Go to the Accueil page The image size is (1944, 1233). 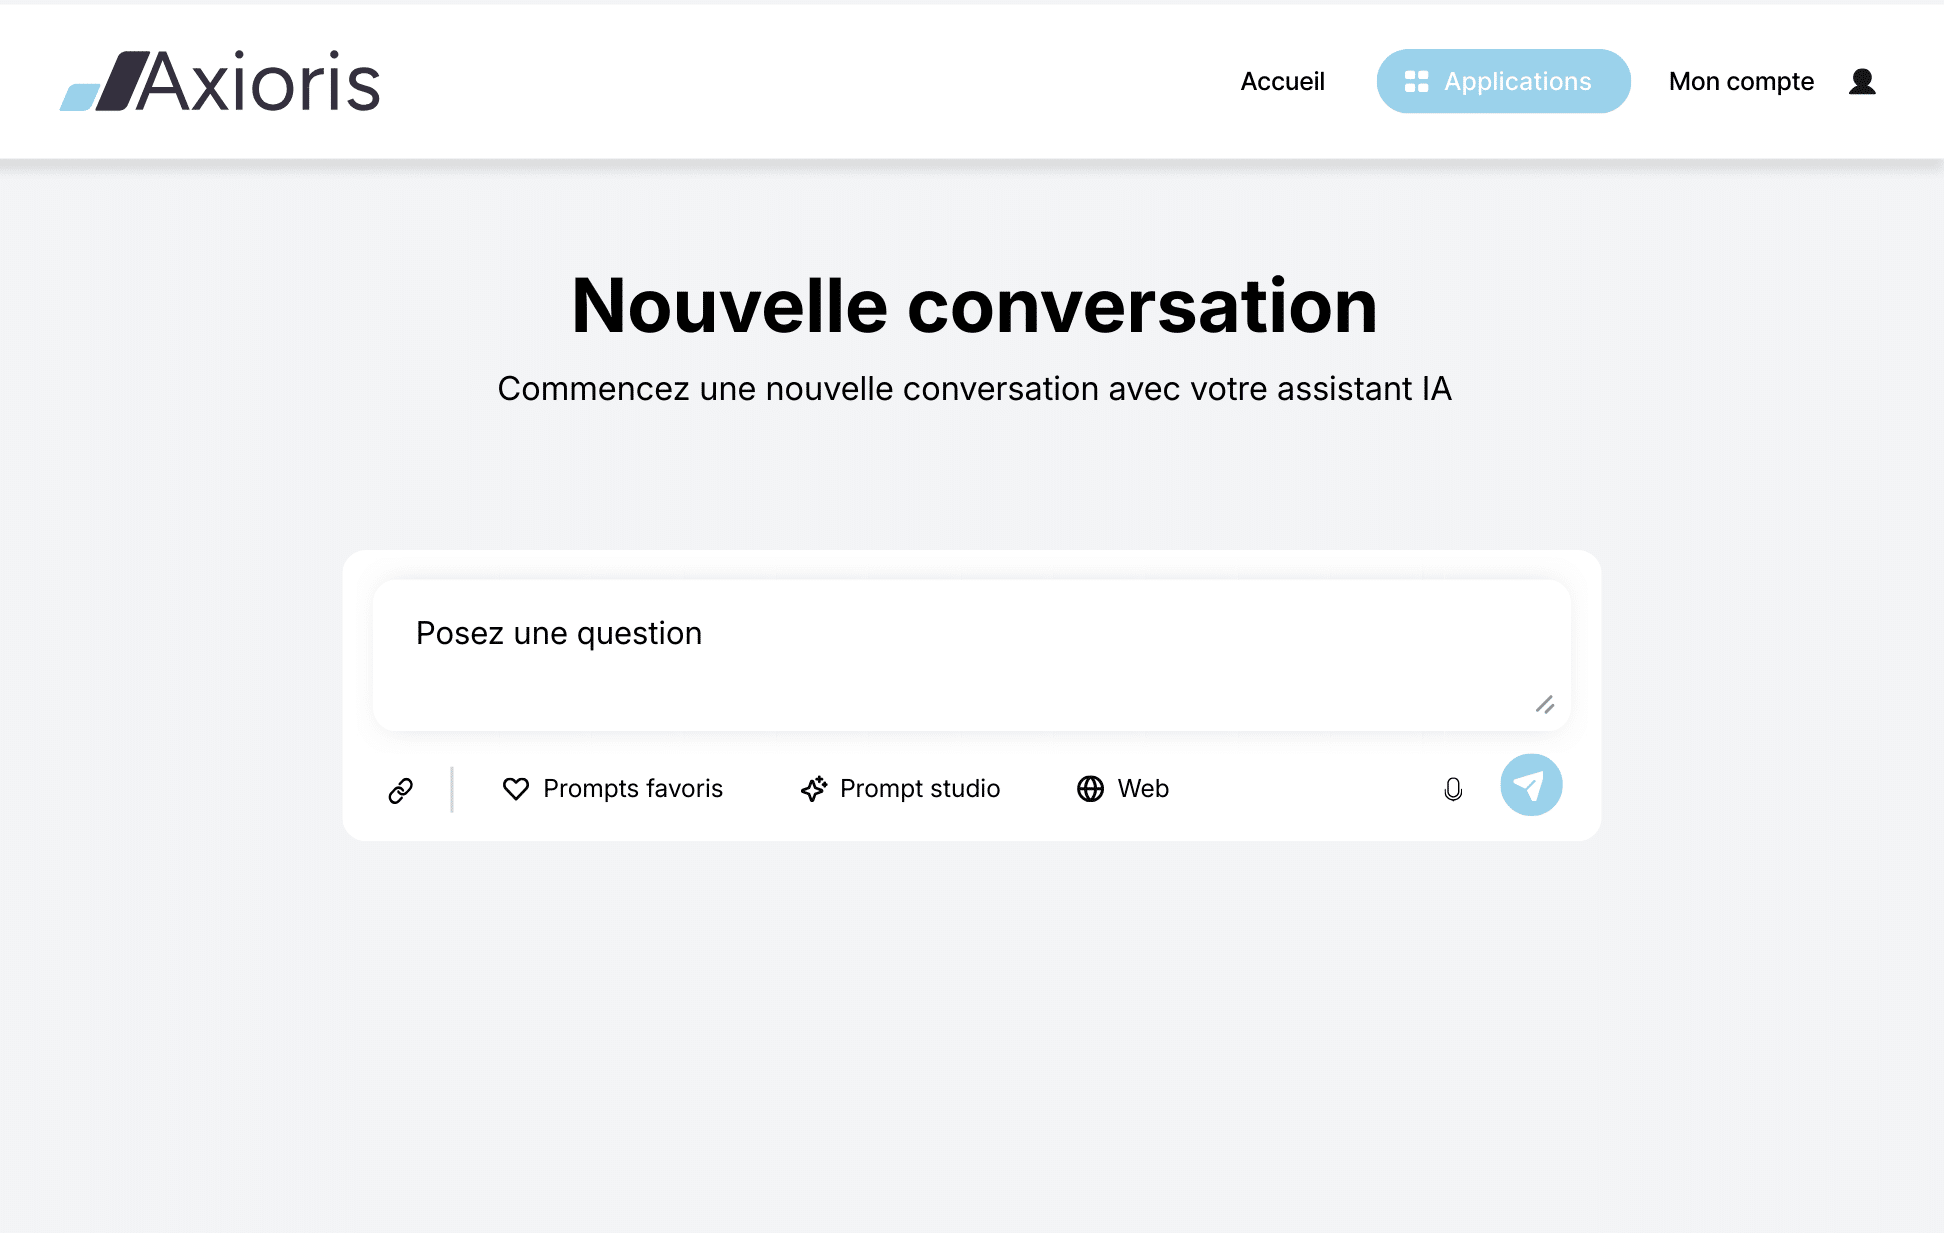[x=1282, y=81]
